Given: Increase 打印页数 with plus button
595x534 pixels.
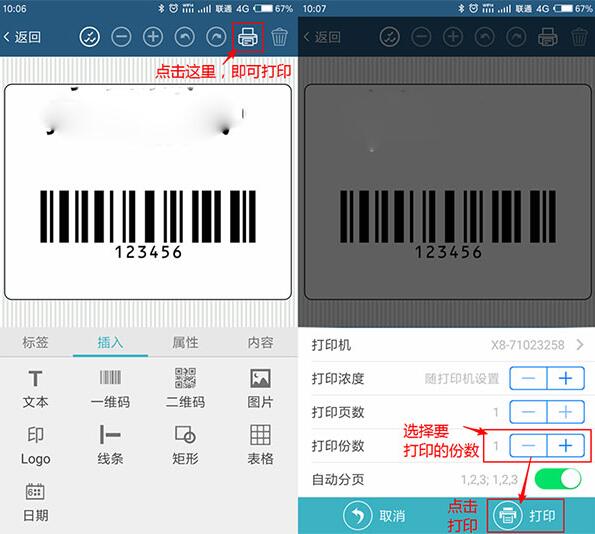Looking at the screenshot, I should pyautogui.click(x=565, y=412).
